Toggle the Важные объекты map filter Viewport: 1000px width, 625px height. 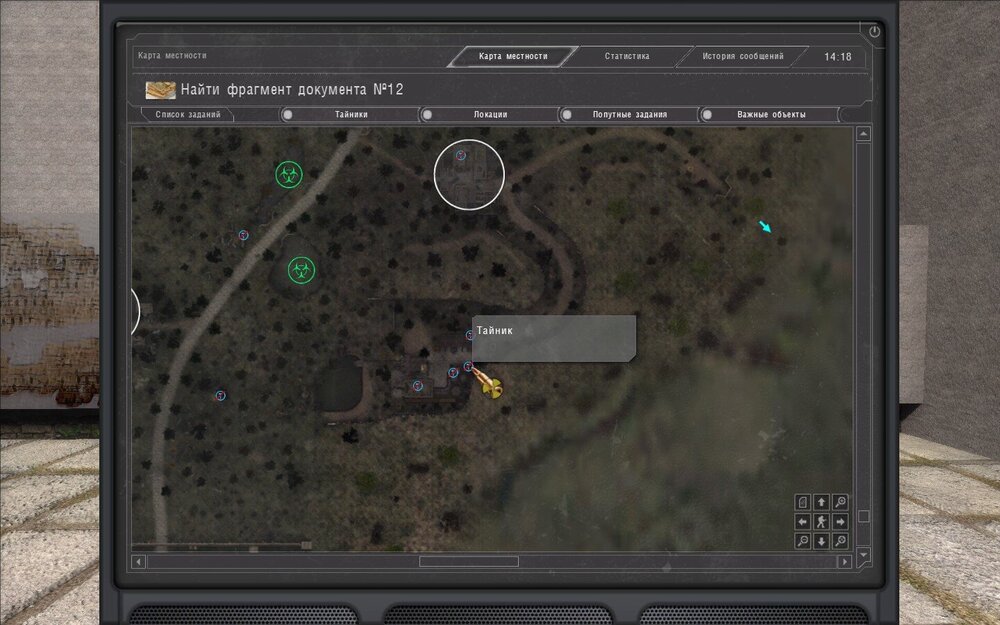769,115
